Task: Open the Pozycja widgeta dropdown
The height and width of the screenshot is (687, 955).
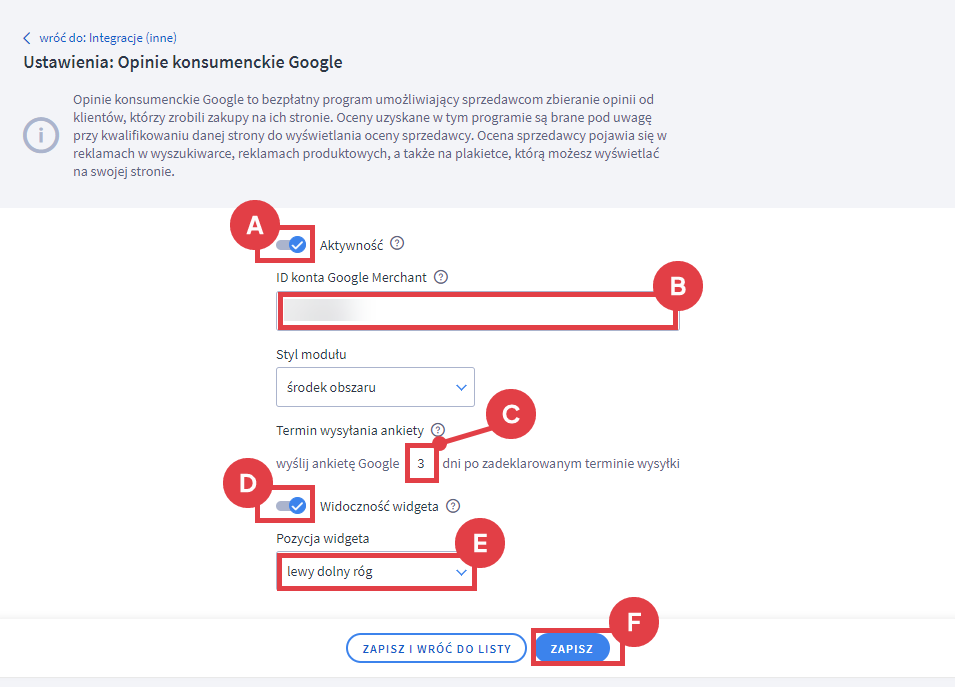Action: [375, 572]
